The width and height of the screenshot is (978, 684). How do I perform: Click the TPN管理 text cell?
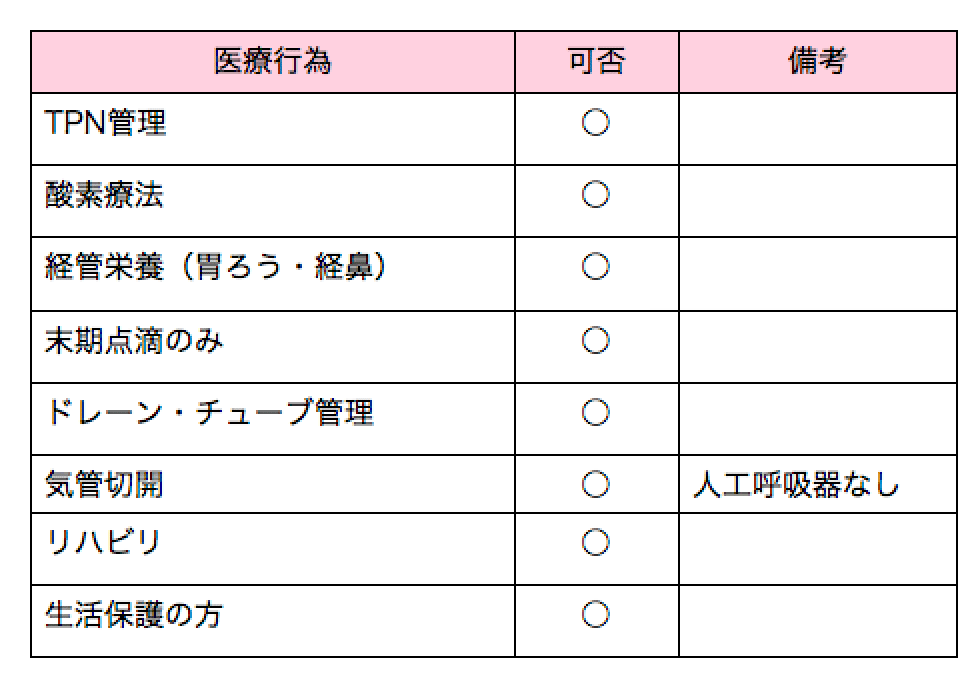pyautogui.click(x=105, y=122)
